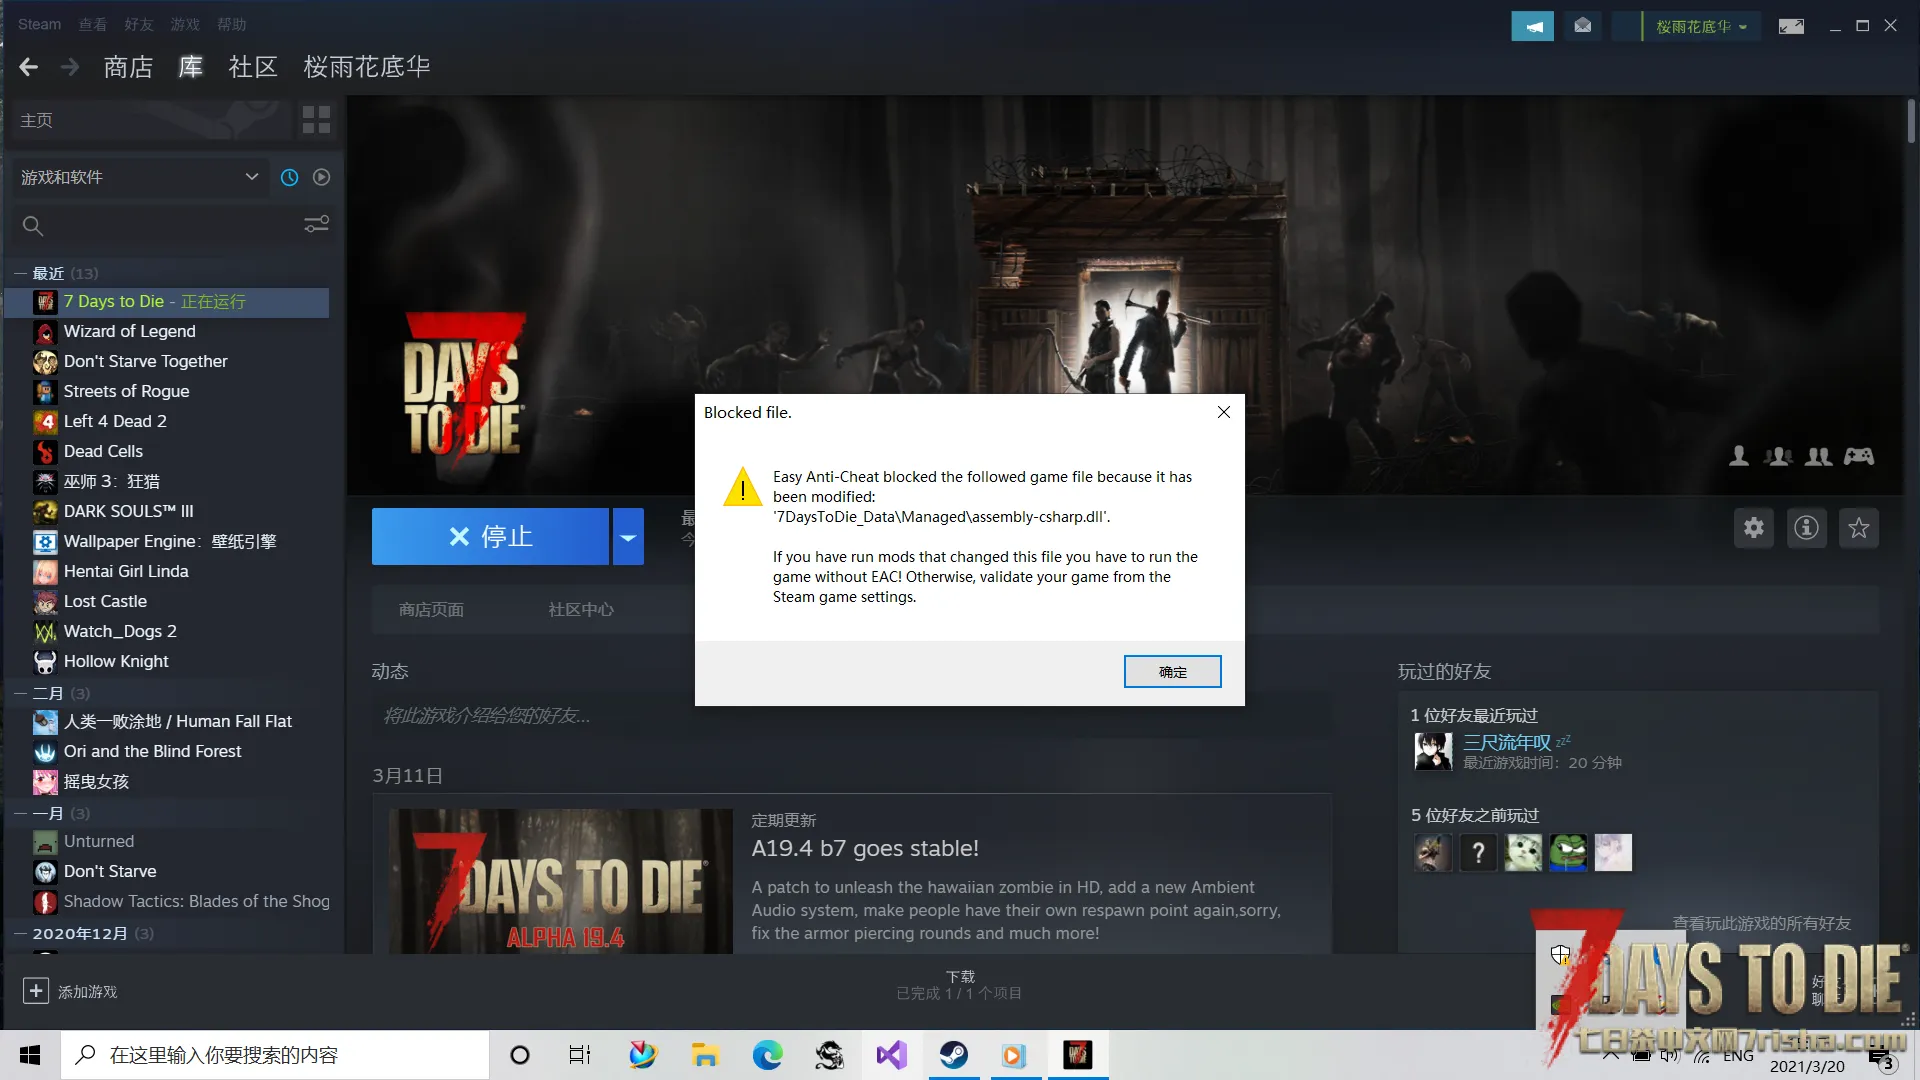The width and height of the screenshot is (1920, 1080).
Task: Collapse the 最近 games group
Action: pyautogui.click(x=20, y=273)
